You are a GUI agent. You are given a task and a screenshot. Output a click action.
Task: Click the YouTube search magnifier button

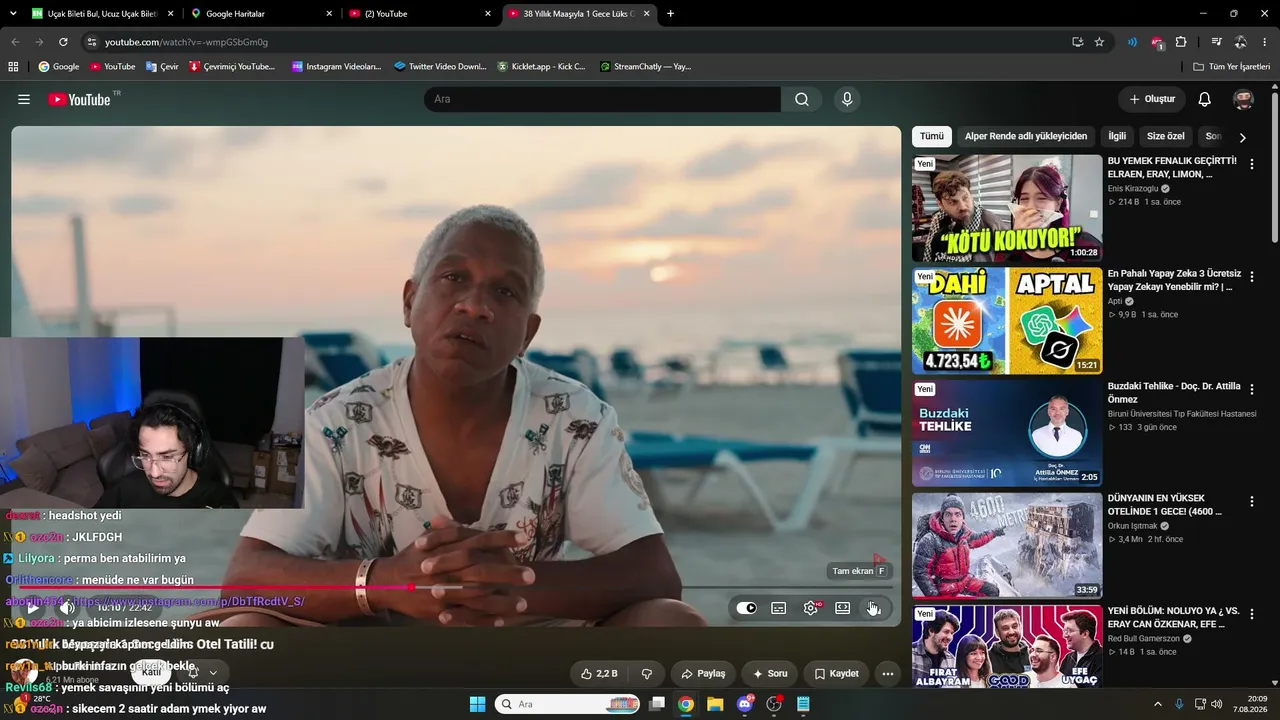(x=802, y=99)
